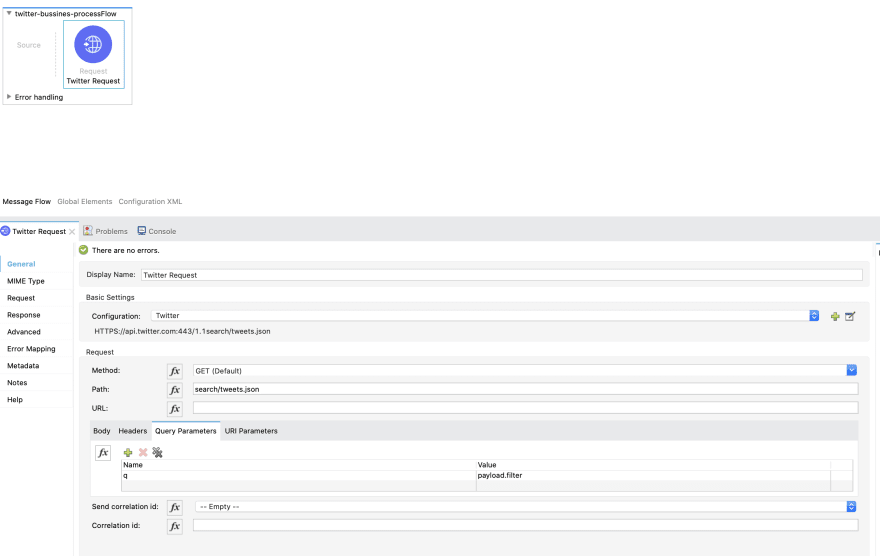Click the Path field search/tweets.json
Viewport: 880px width, 556px height.
(x=525, y=389)
